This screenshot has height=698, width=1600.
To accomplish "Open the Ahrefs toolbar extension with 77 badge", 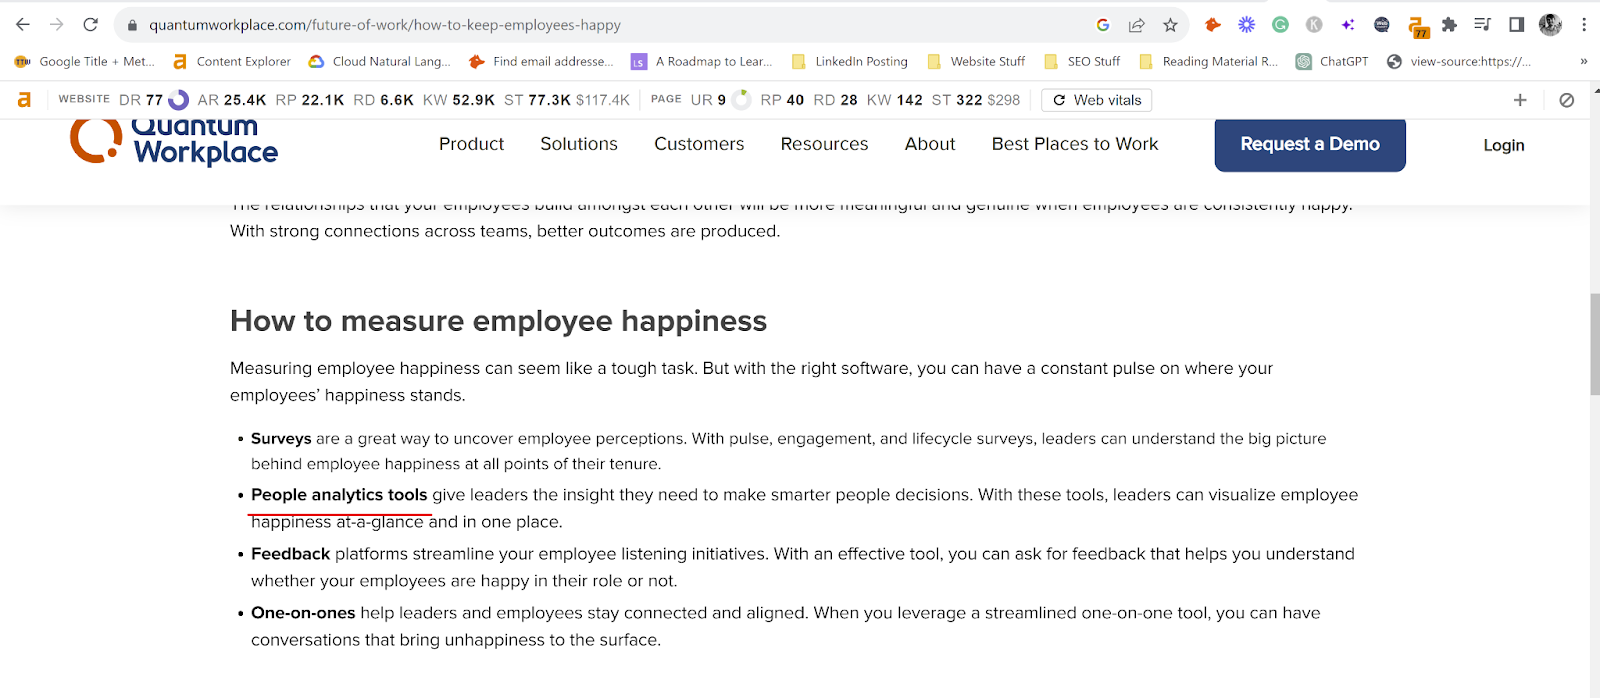I will tap(1418, 27).
